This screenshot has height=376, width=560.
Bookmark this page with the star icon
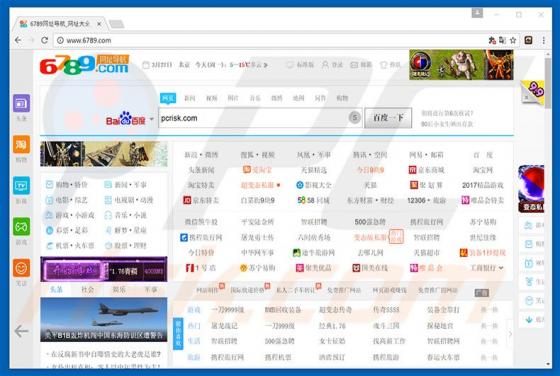[513, 40]
